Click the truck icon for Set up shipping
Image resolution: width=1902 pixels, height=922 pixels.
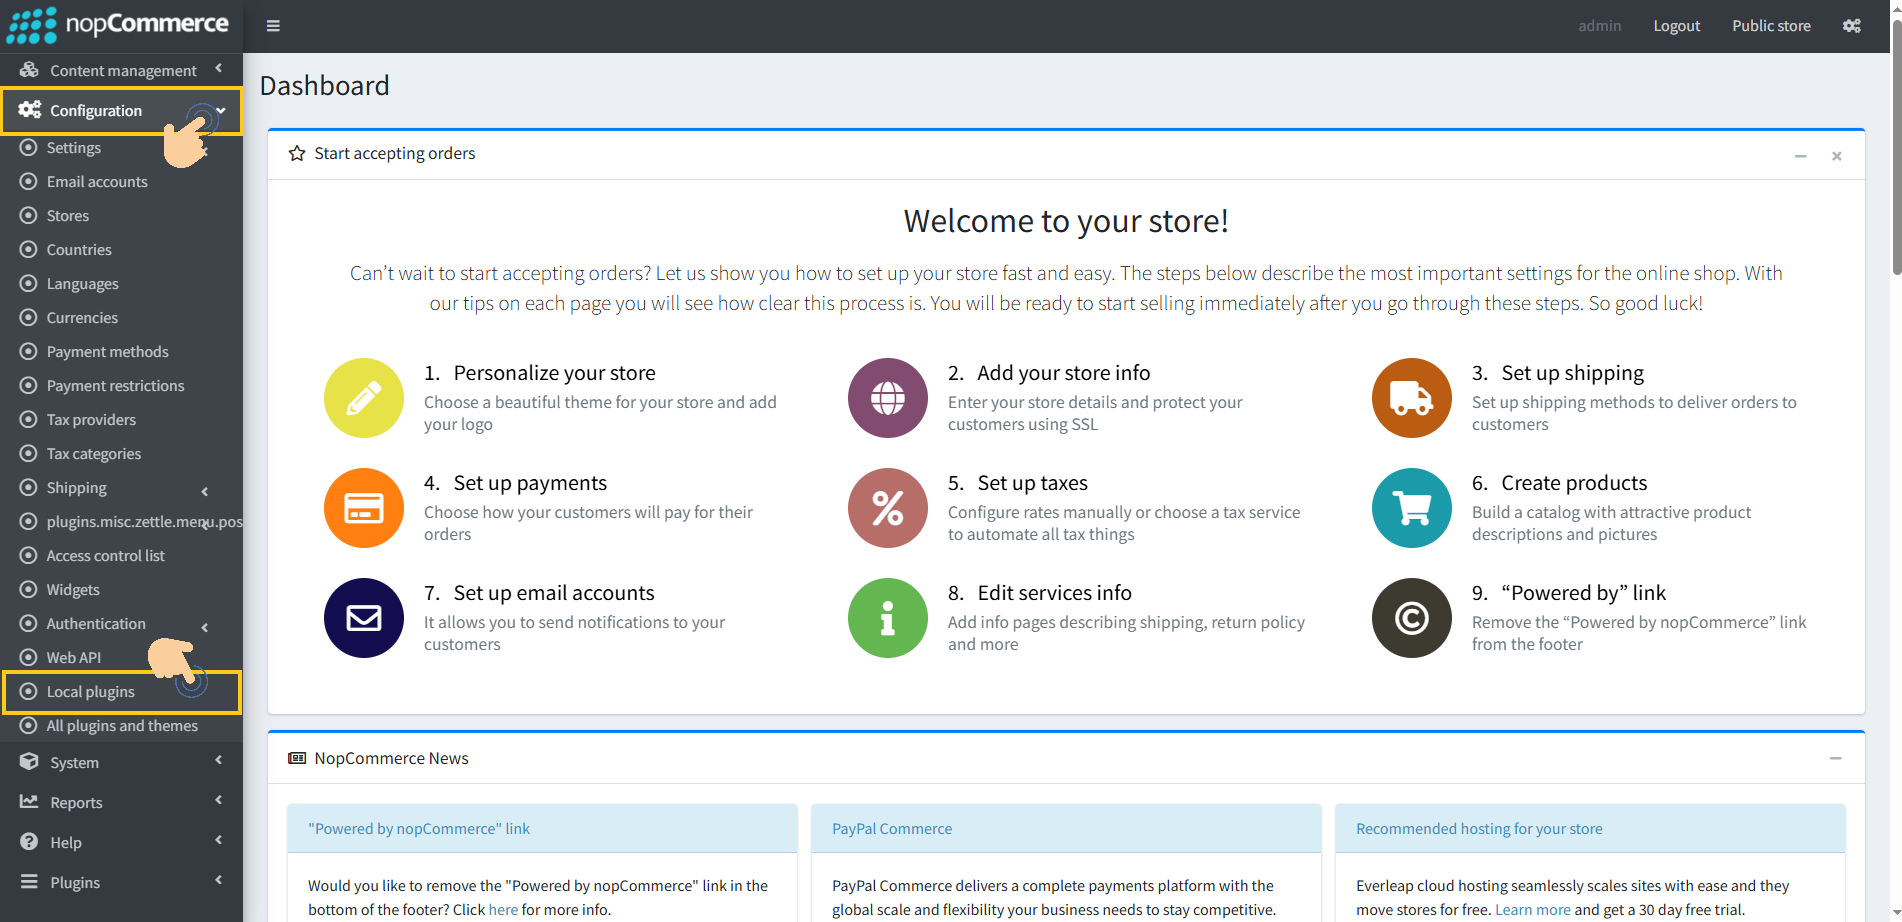(x=1411, y=397)
